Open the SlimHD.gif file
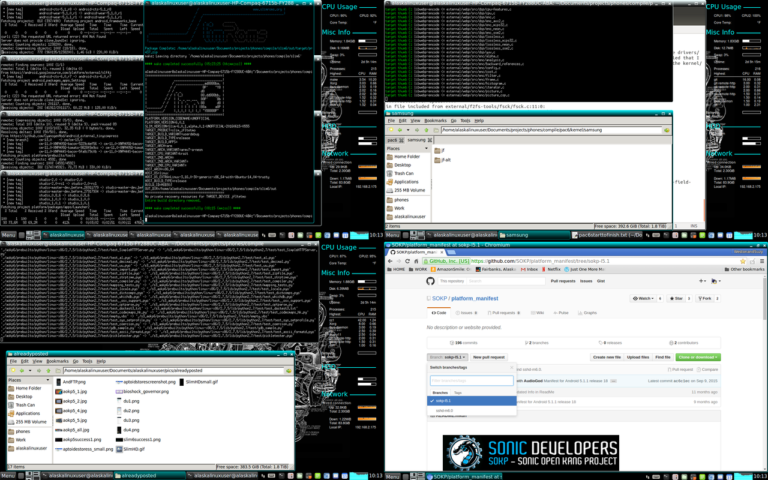 131,450
